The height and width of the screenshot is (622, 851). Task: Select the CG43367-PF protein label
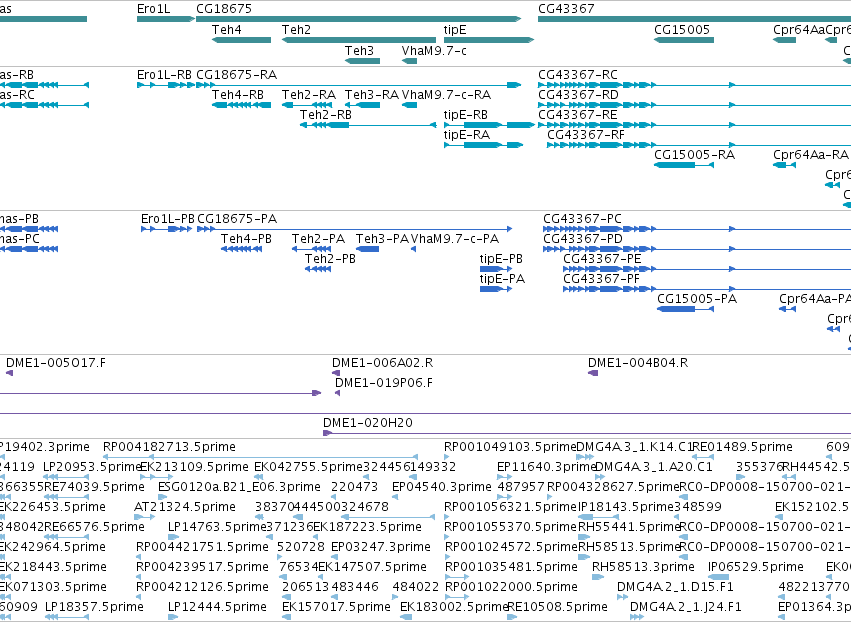pyautogui.click(x=602, y=280)
